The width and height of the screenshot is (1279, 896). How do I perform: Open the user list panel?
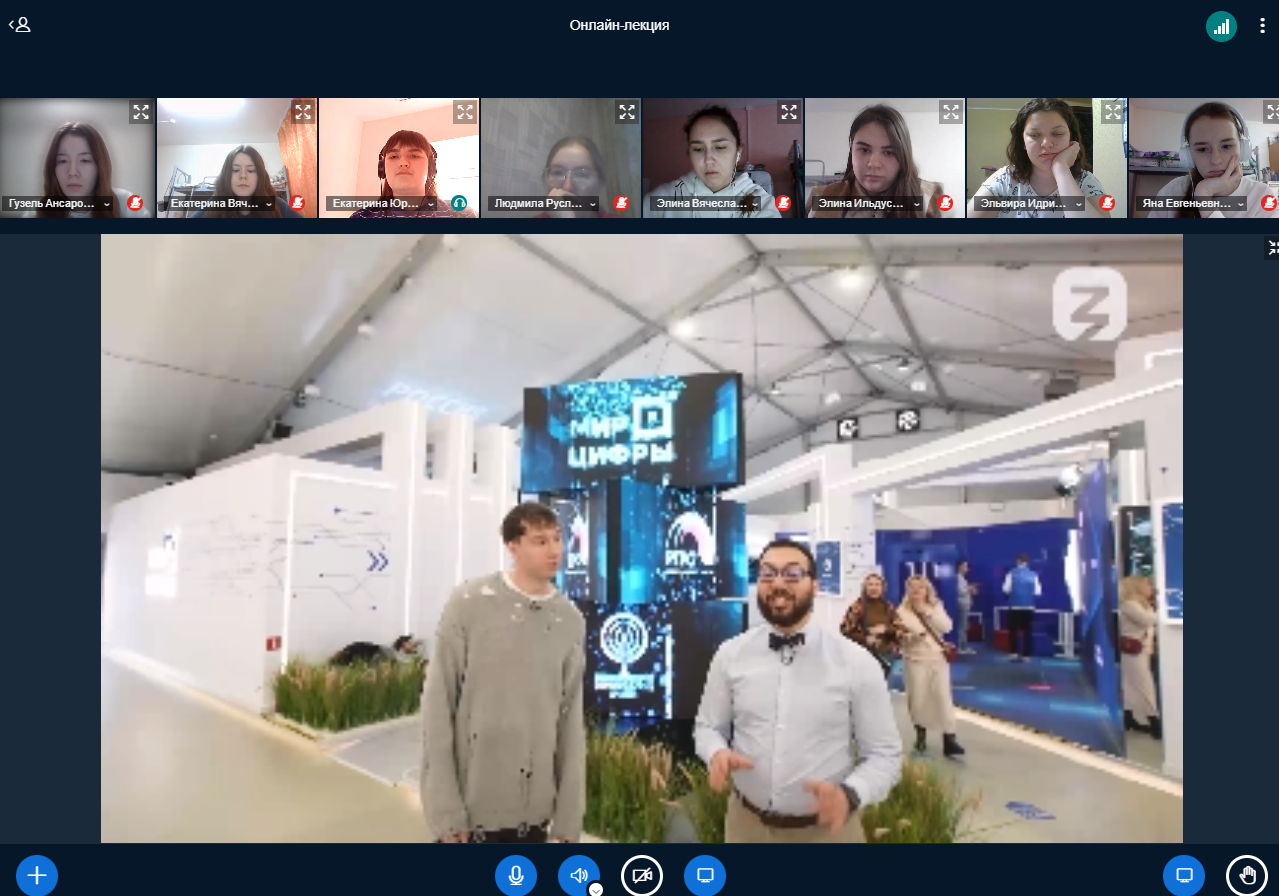click(x=20, y=25)
